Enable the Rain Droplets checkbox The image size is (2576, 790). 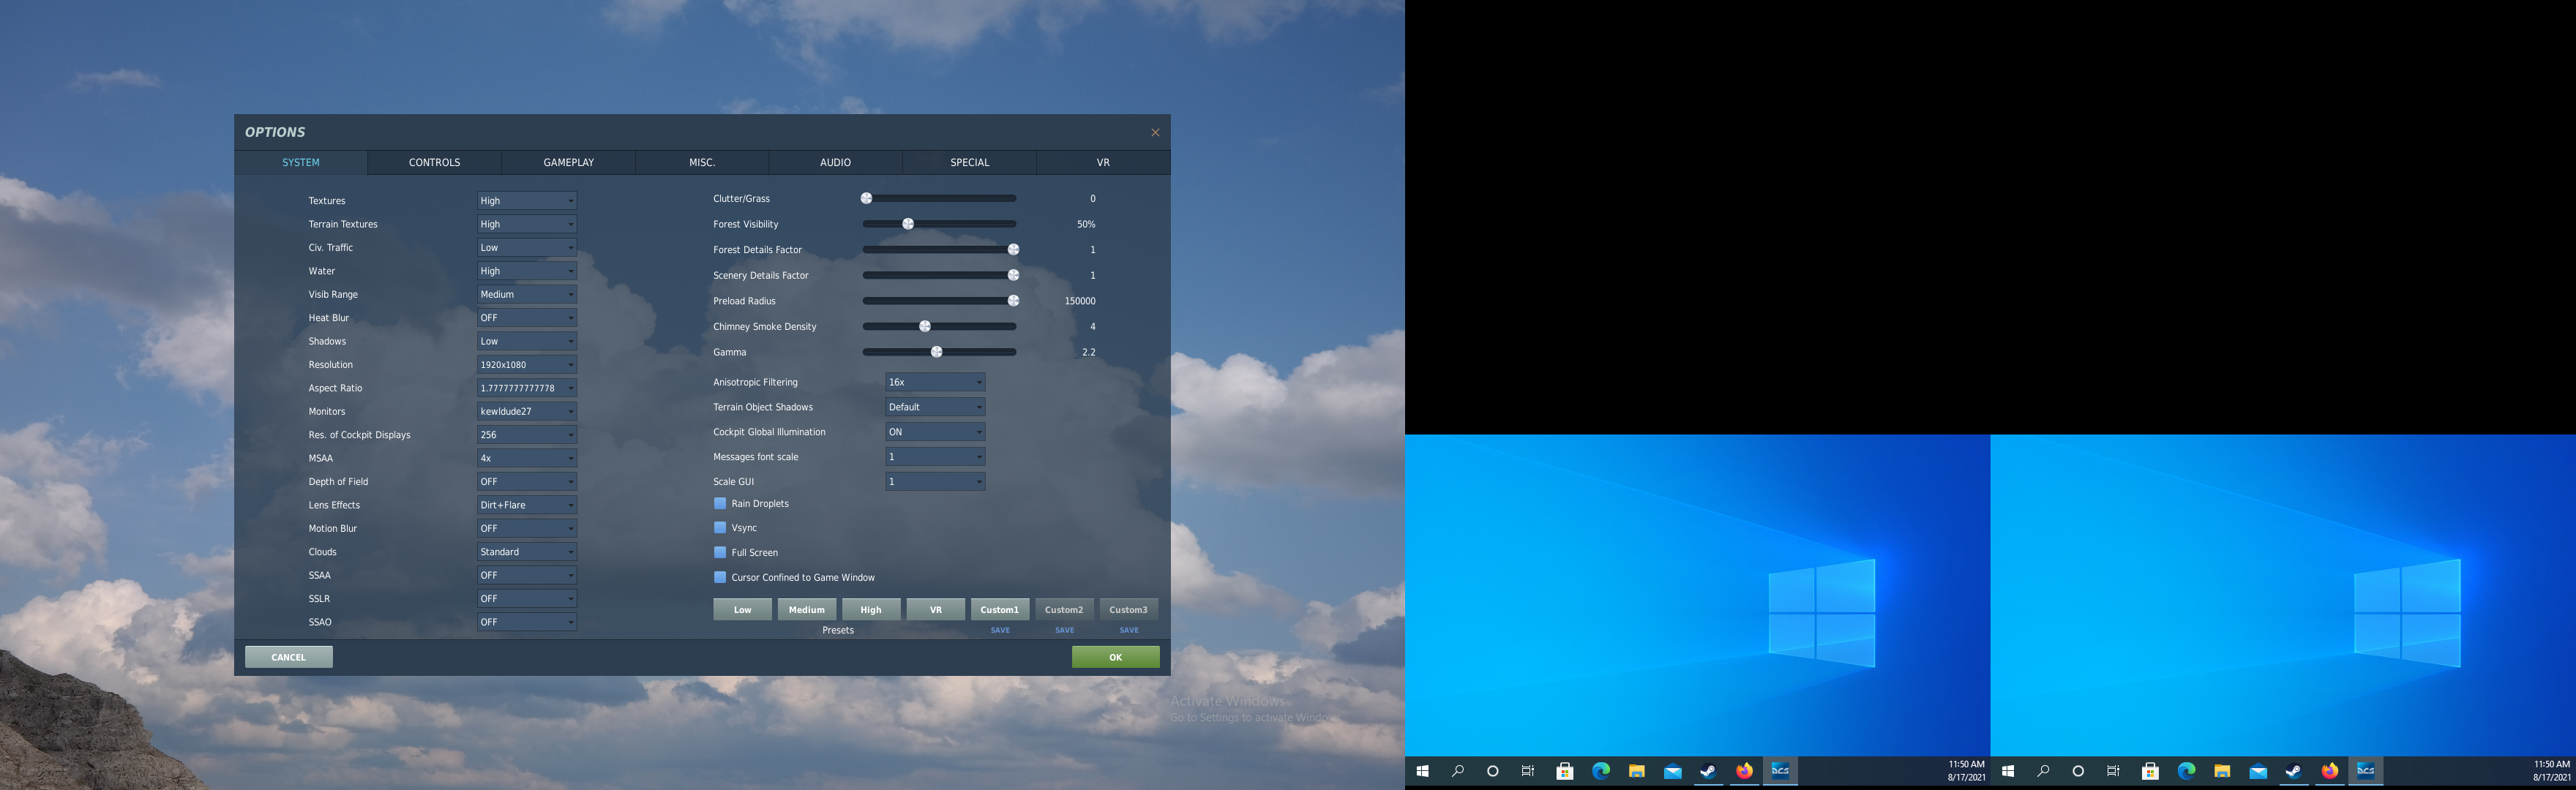pos(720,503)
